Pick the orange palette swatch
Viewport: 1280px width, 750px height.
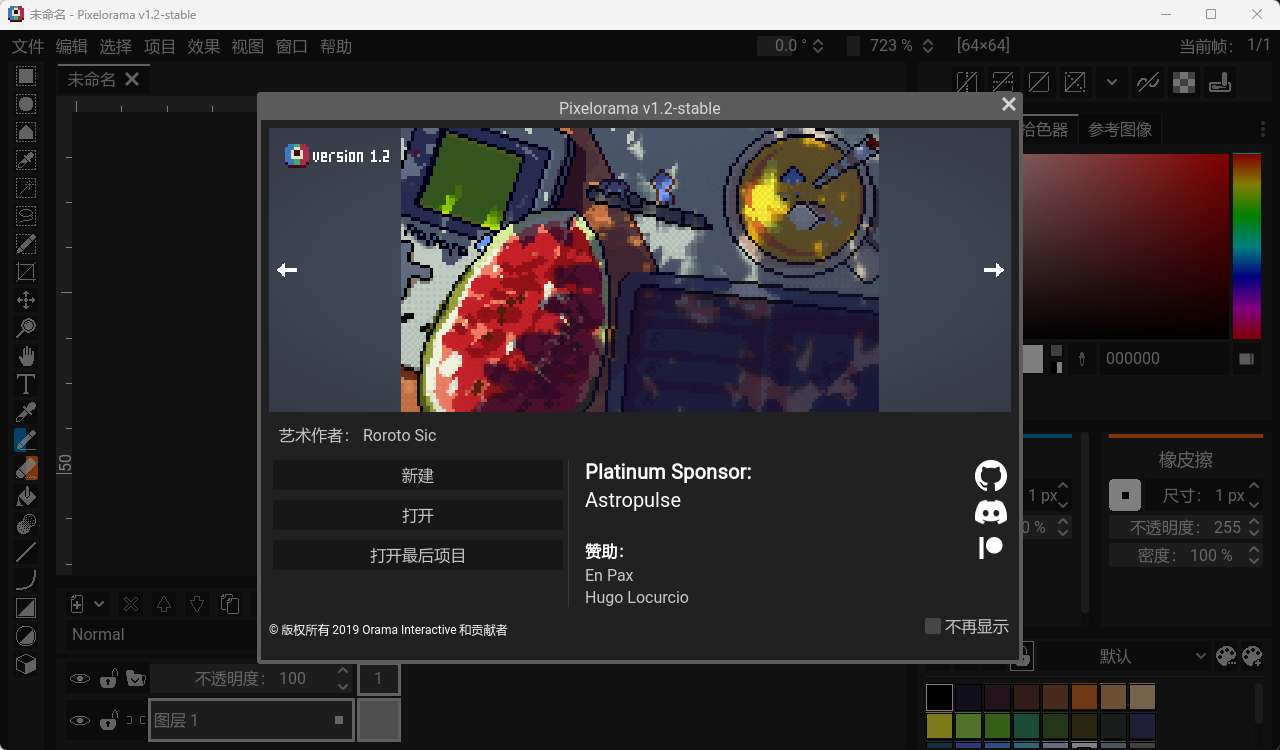tap(1084, 697)
